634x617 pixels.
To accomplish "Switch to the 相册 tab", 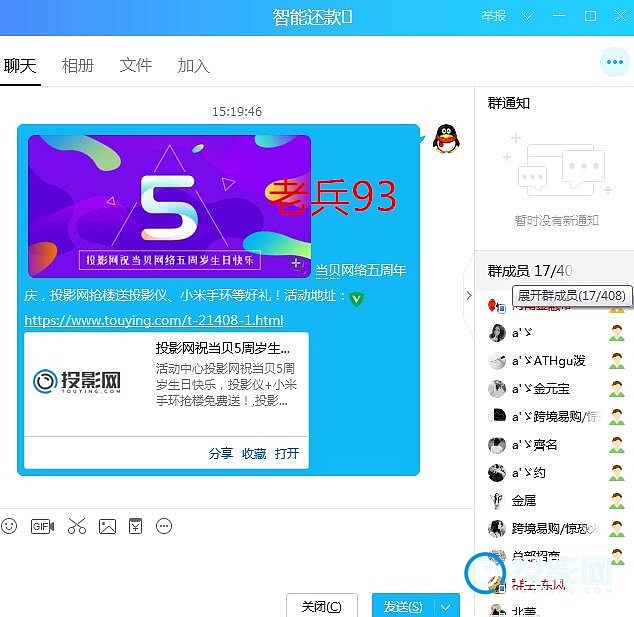I will [x=78, y=66].
